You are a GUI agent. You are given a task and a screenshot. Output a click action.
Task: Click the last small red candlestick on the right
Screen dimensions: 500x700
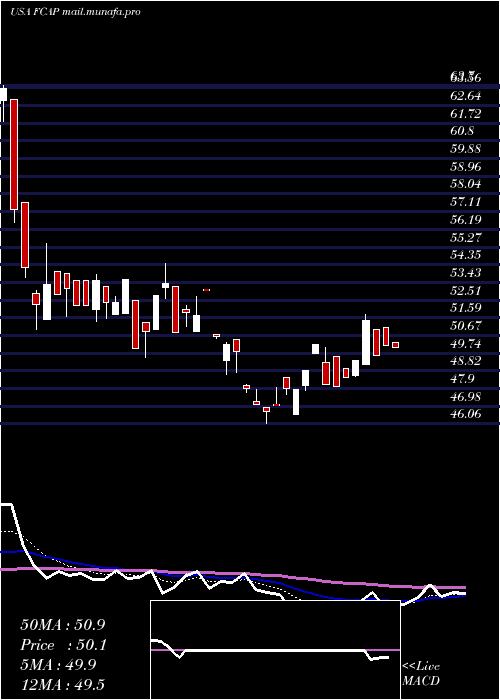pos(395,345)
